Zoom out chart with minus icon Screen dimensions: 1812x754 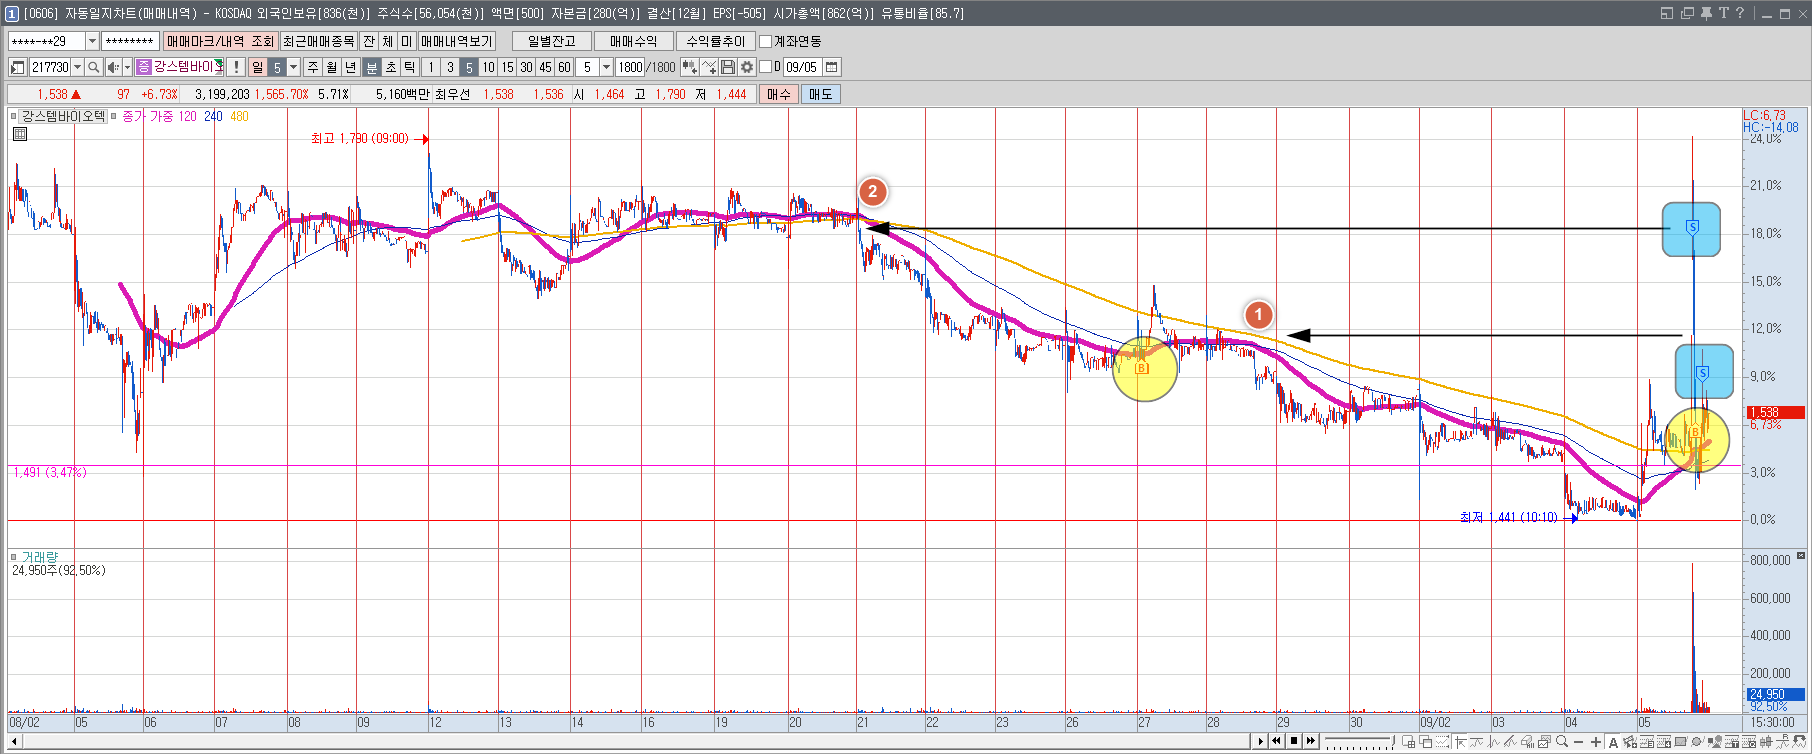pos(1579,742)
